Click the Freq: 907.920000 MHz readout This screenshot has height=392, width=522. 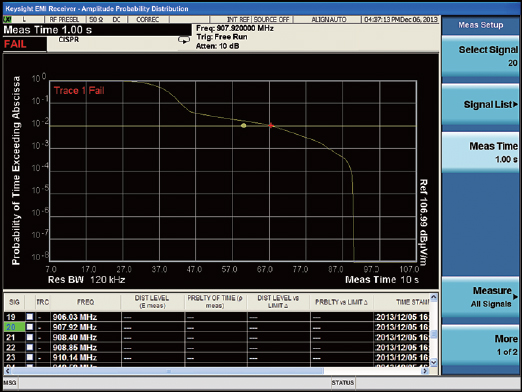coord(235,28)
